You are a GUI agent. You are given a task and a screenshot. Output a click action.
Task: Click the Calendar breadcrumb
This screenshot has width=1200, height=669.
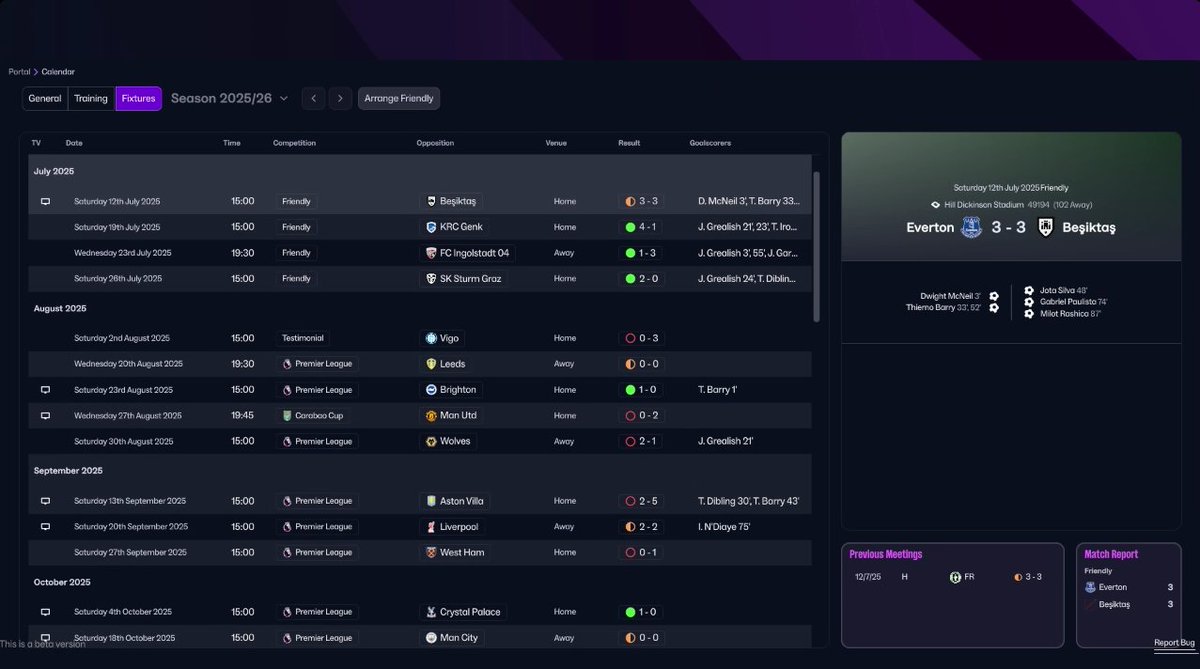(58, 72)
